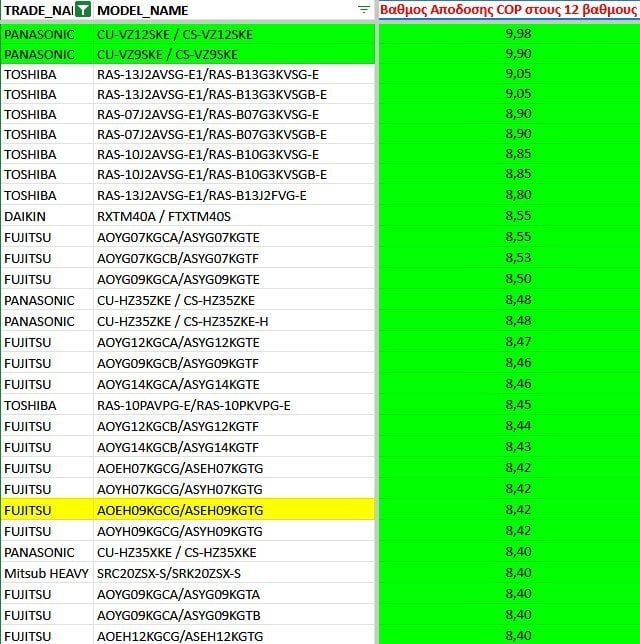
Task: Select model CU-HZ35XKE / CS-HZ35XKE
Action: pos(177,553)
